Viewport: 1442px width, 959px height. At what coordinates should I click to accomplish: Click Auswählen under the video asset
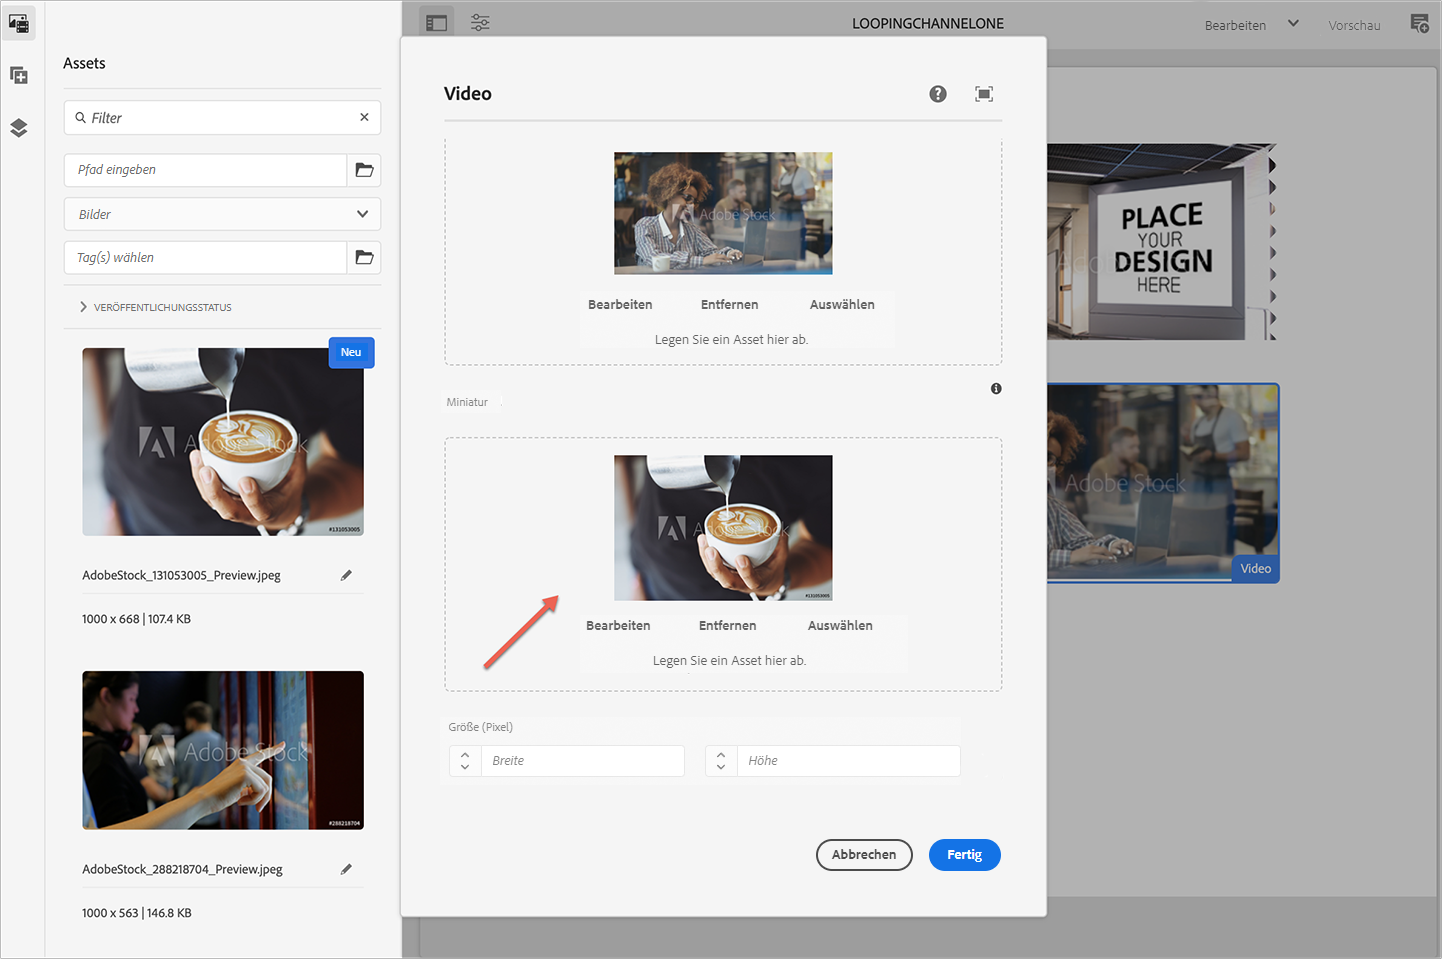tap(842, 305)
